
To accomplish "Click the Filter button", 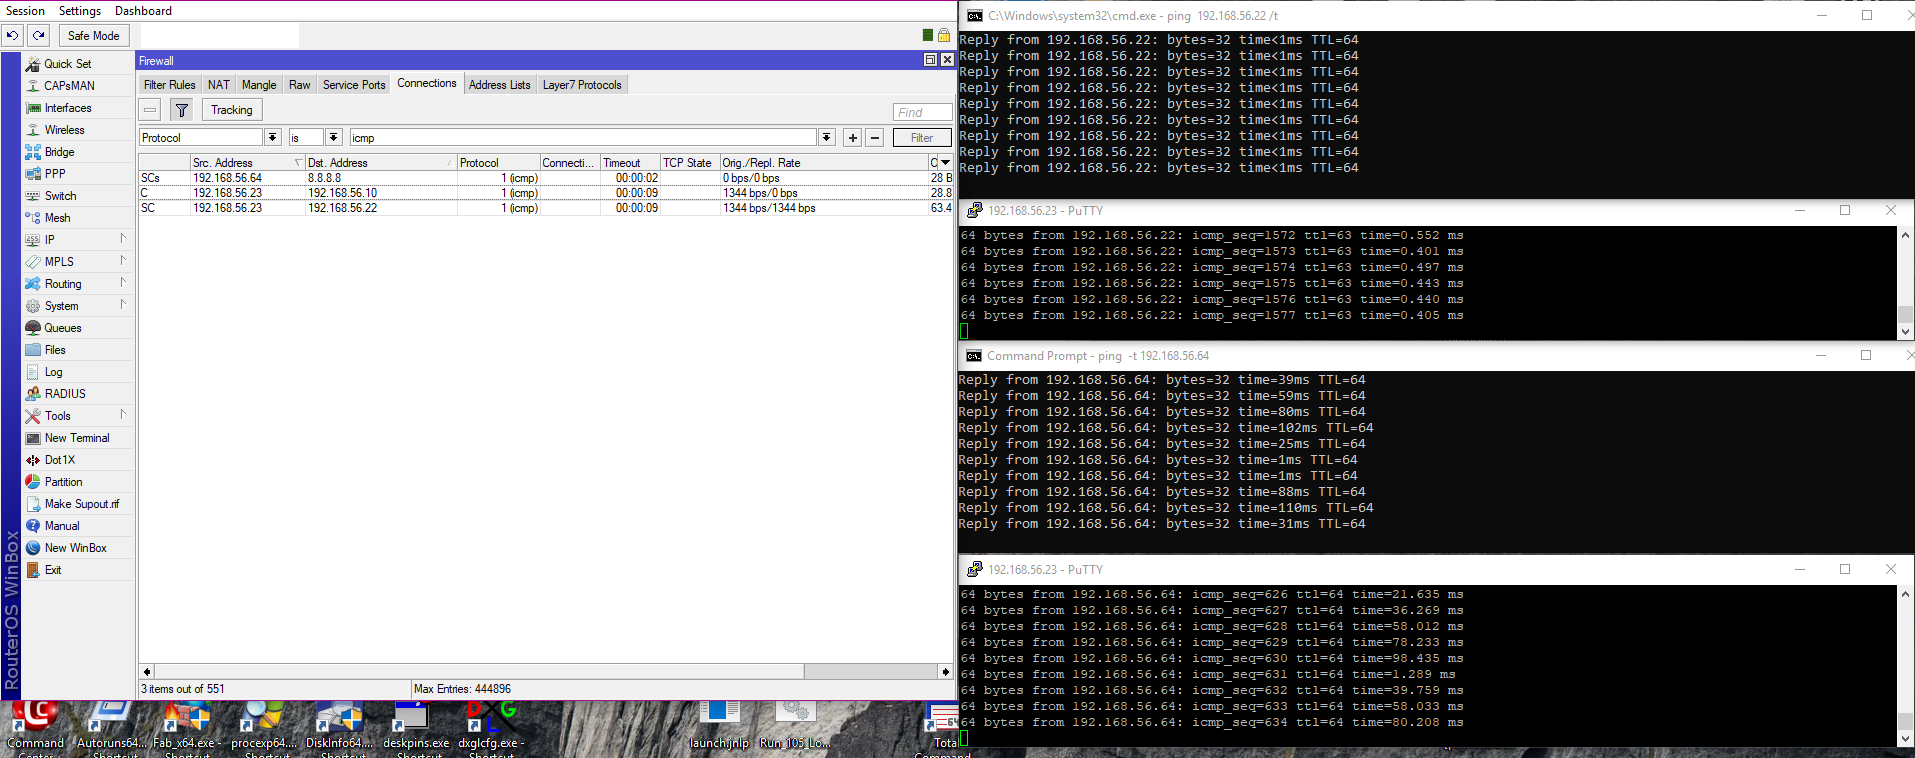I will point(922,138).
